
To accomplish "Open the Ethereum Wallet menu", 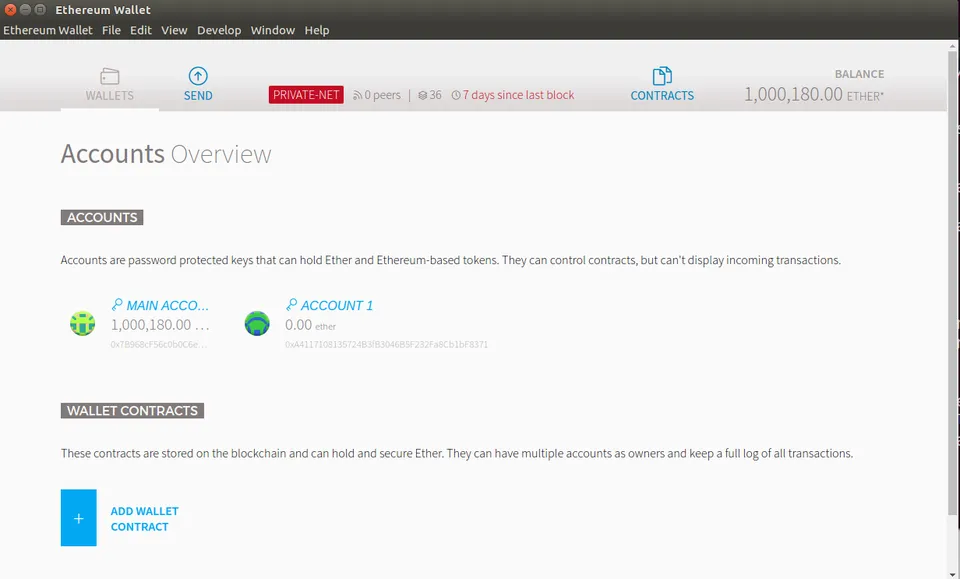I will (48, 30).
